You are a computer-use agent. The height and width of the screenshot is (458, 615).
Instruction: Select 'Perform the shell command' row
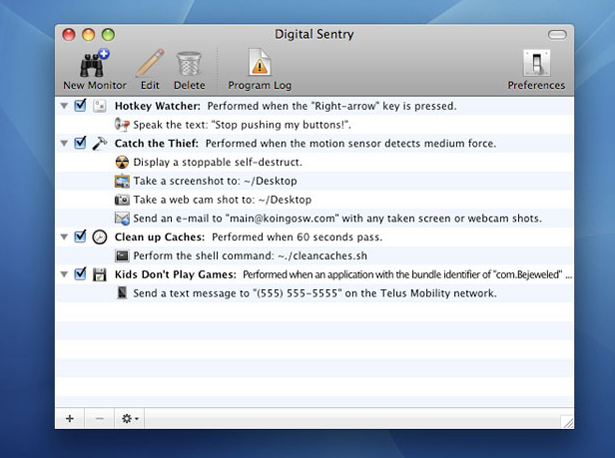[315, 256]
